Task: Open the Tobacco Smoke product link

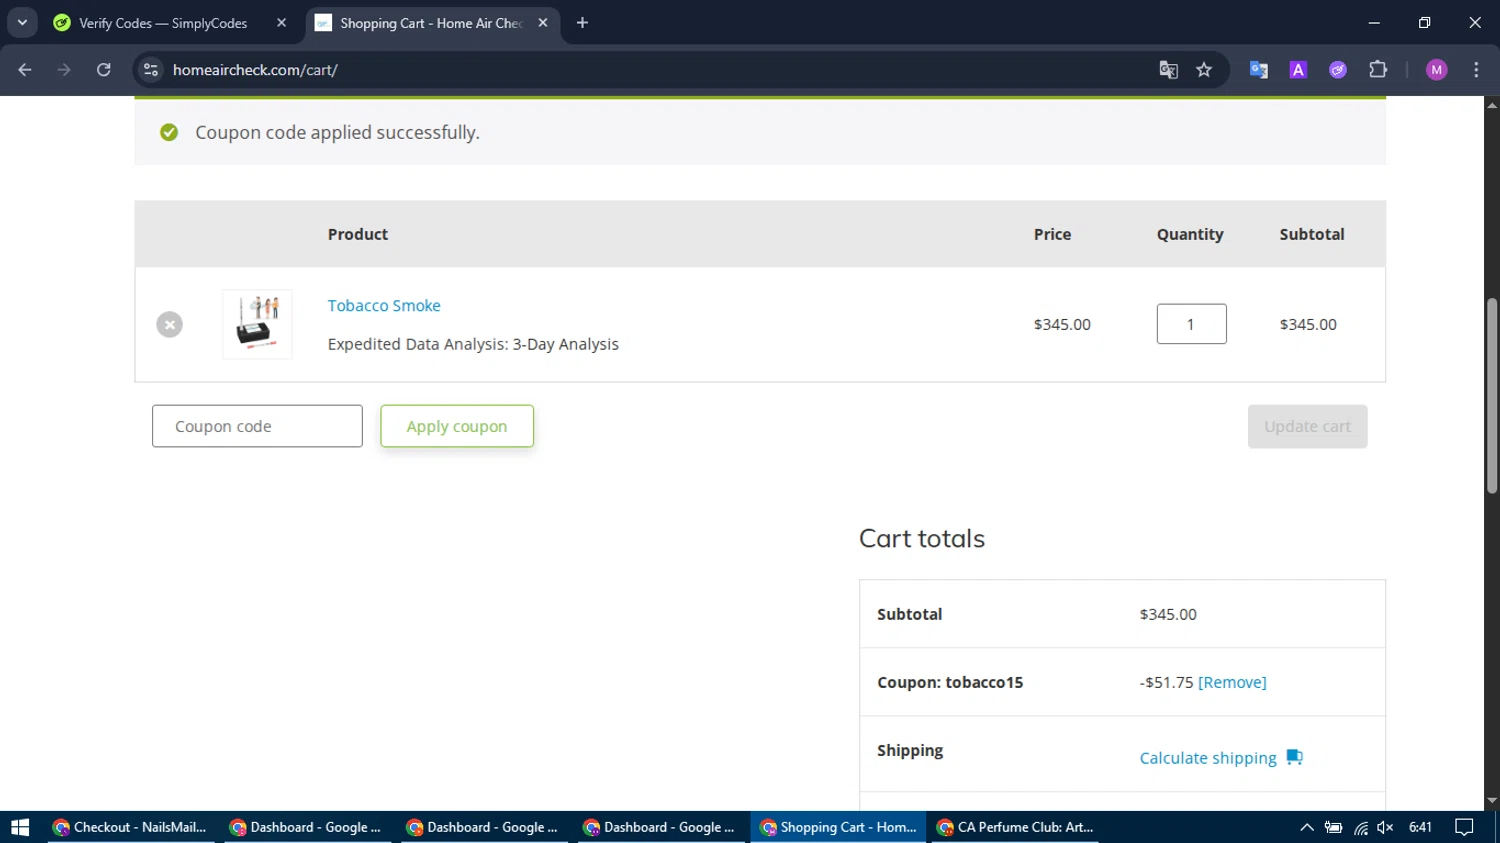Action: 384,305
